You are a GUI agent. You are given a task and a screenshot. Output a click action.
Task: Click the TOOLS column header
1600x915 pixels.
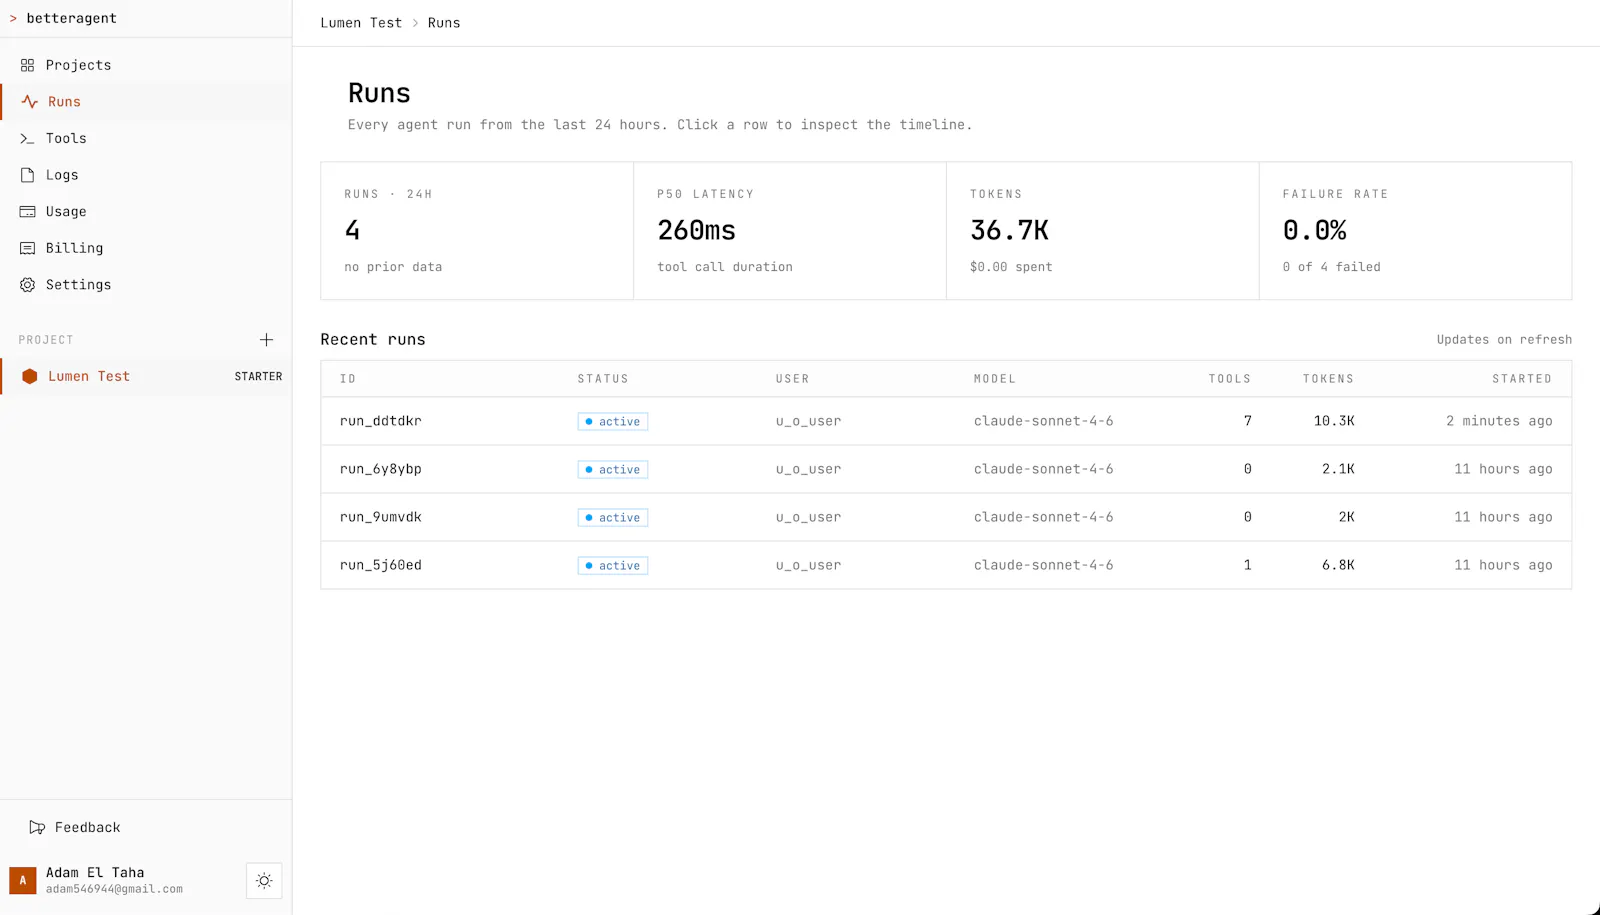pyautogui.click(x=1230, y=379)
